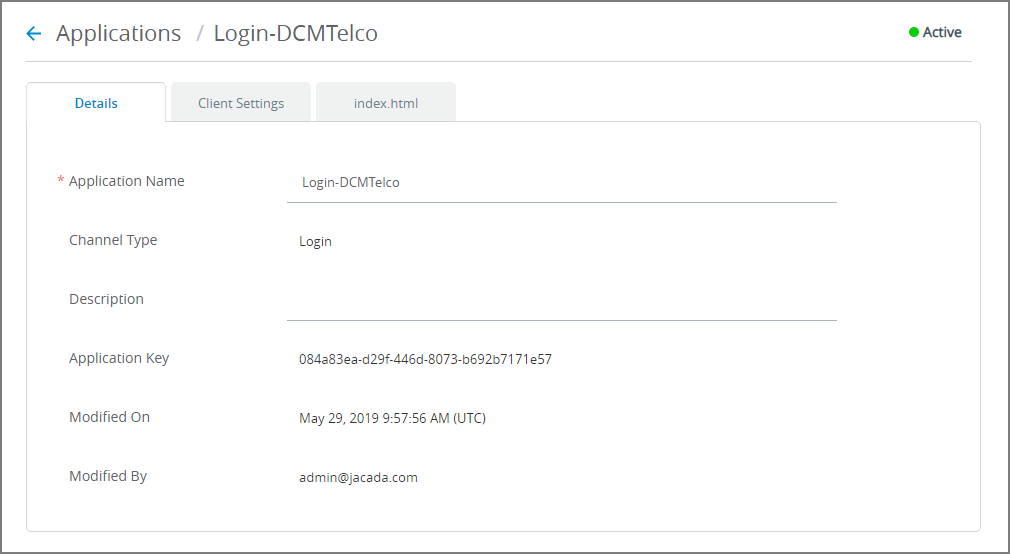Viewport: 1010px width, 554px height.
Task: Click the Active status label
Action: click(x=942, y=32)
